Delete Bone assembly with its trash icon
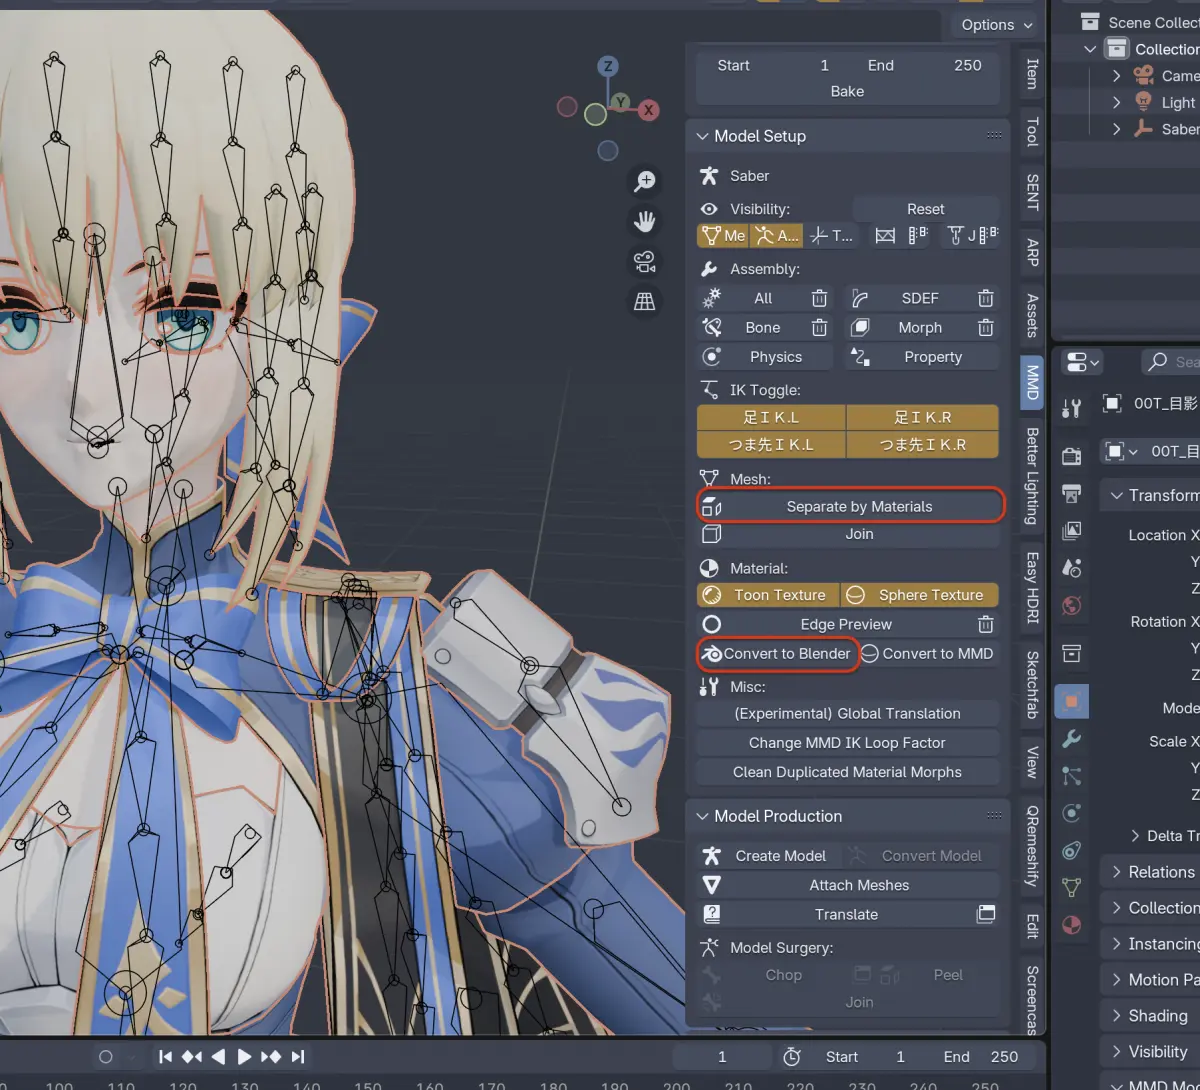The height and width of the screenshot is (1090, 1200). 819,327
